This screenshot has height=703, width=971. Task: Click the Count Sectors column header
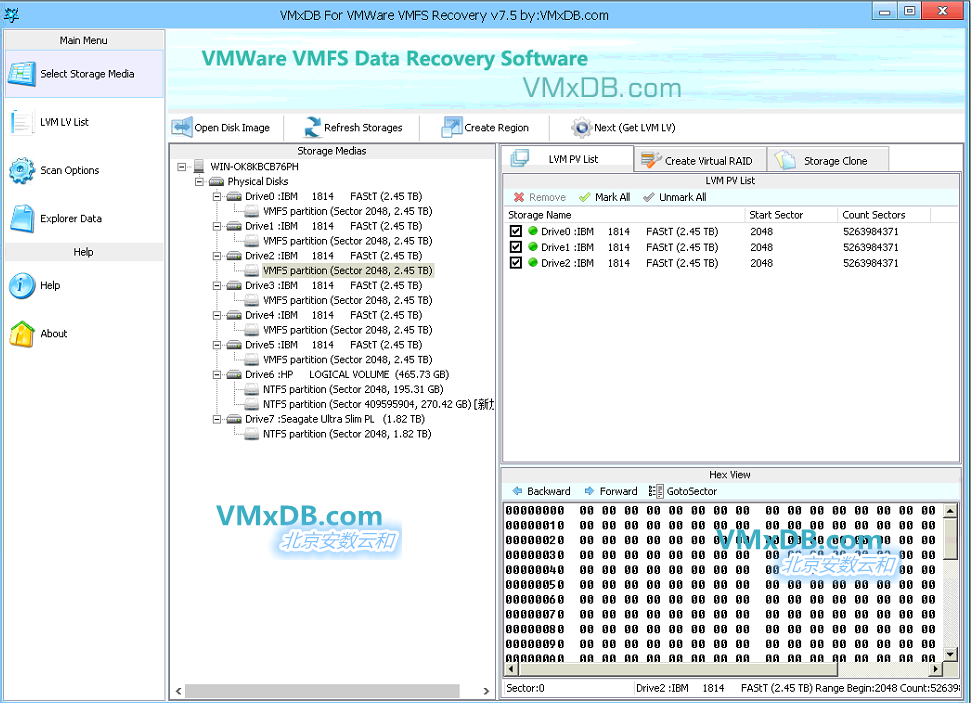click(884, 215)
